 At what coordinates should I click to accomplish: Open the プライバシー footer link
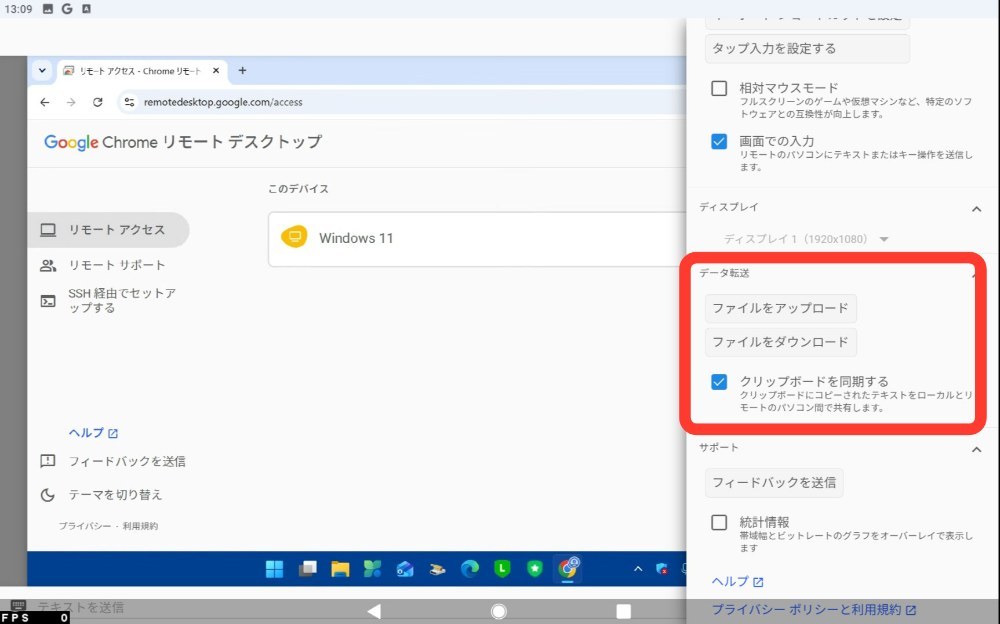[x=85, y=526]
